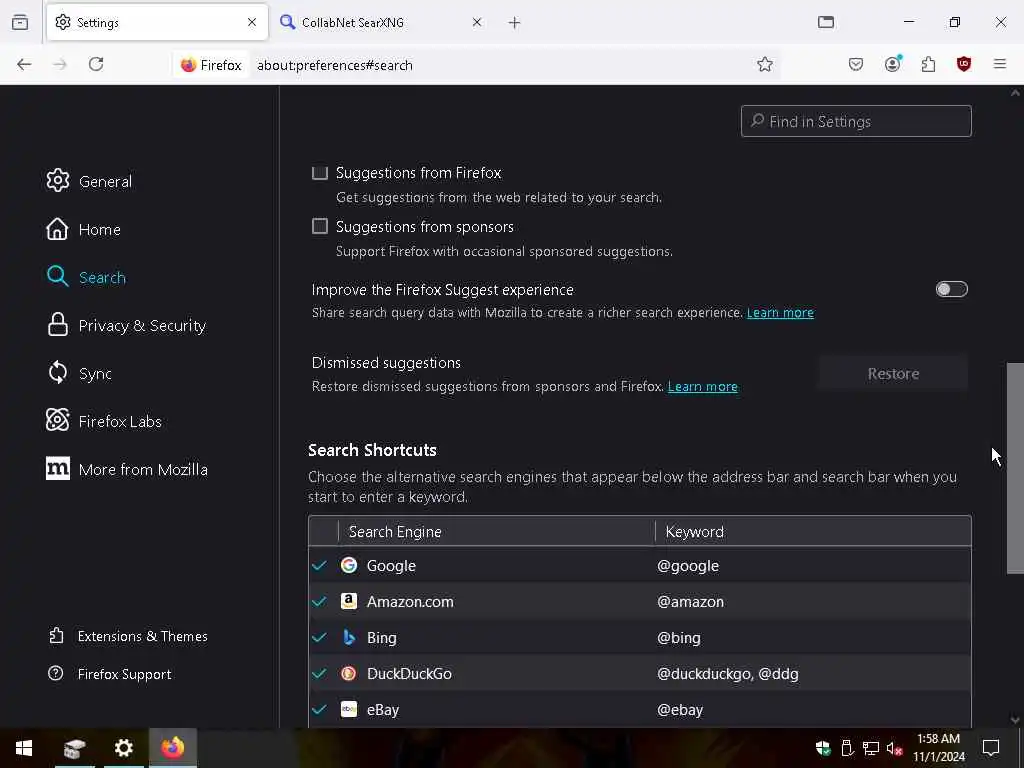Screen dimensions: 1024x768
Task: Uncheck the DuckDuckGo search shortcut
Action: [319, 673]
